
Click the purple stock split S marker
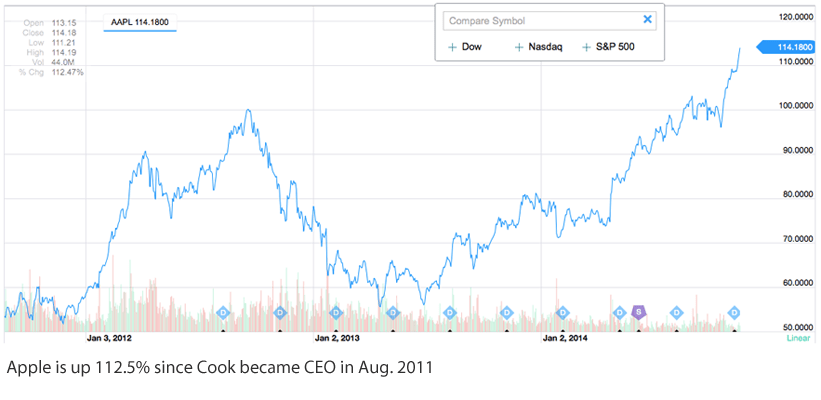639,312
